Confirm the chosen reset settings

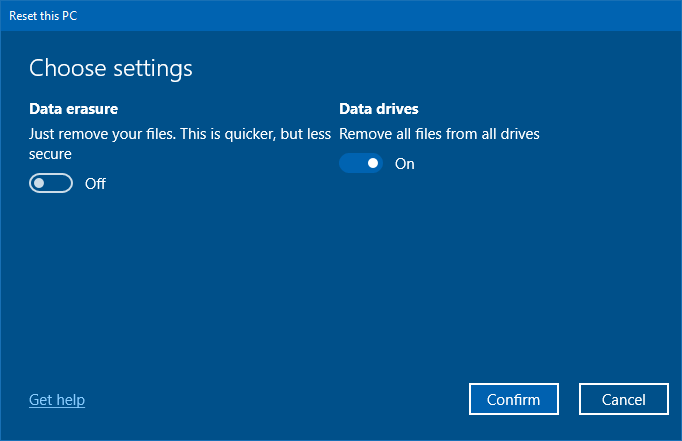pos(513,399)
